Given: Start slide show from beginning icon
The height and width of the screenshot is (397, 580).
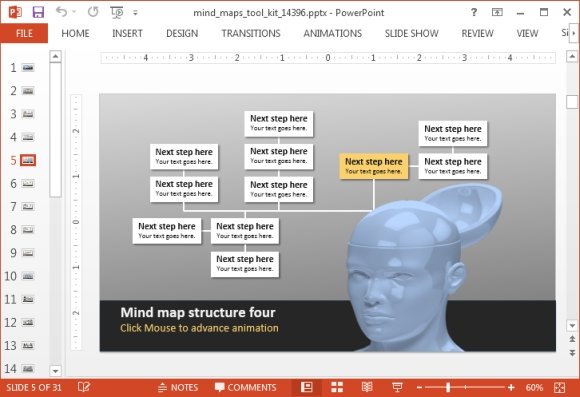Looking at the screenshot, I should pos(117,12).
